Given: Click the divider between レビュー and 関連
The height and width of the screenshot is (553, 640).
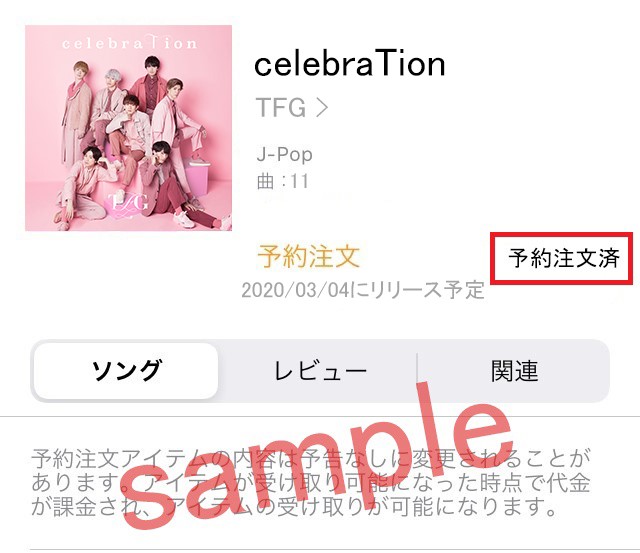Looking at the screenshot, I should (x=417, y=371).
